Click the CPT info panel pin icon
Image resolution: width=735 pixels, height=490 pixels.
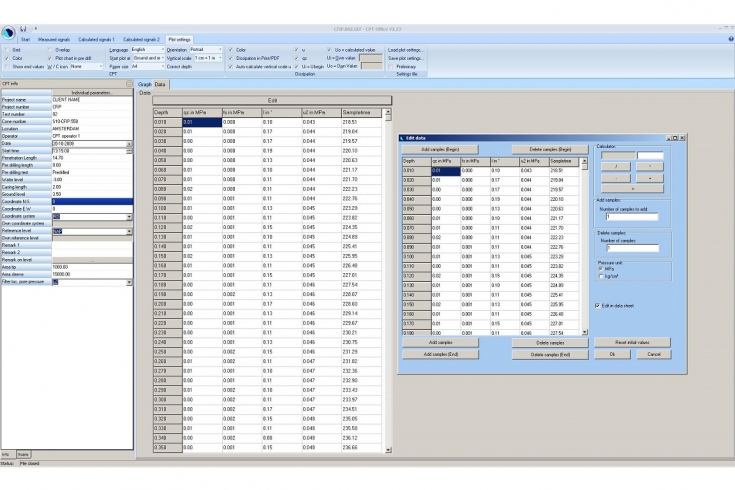pos(130,83)
